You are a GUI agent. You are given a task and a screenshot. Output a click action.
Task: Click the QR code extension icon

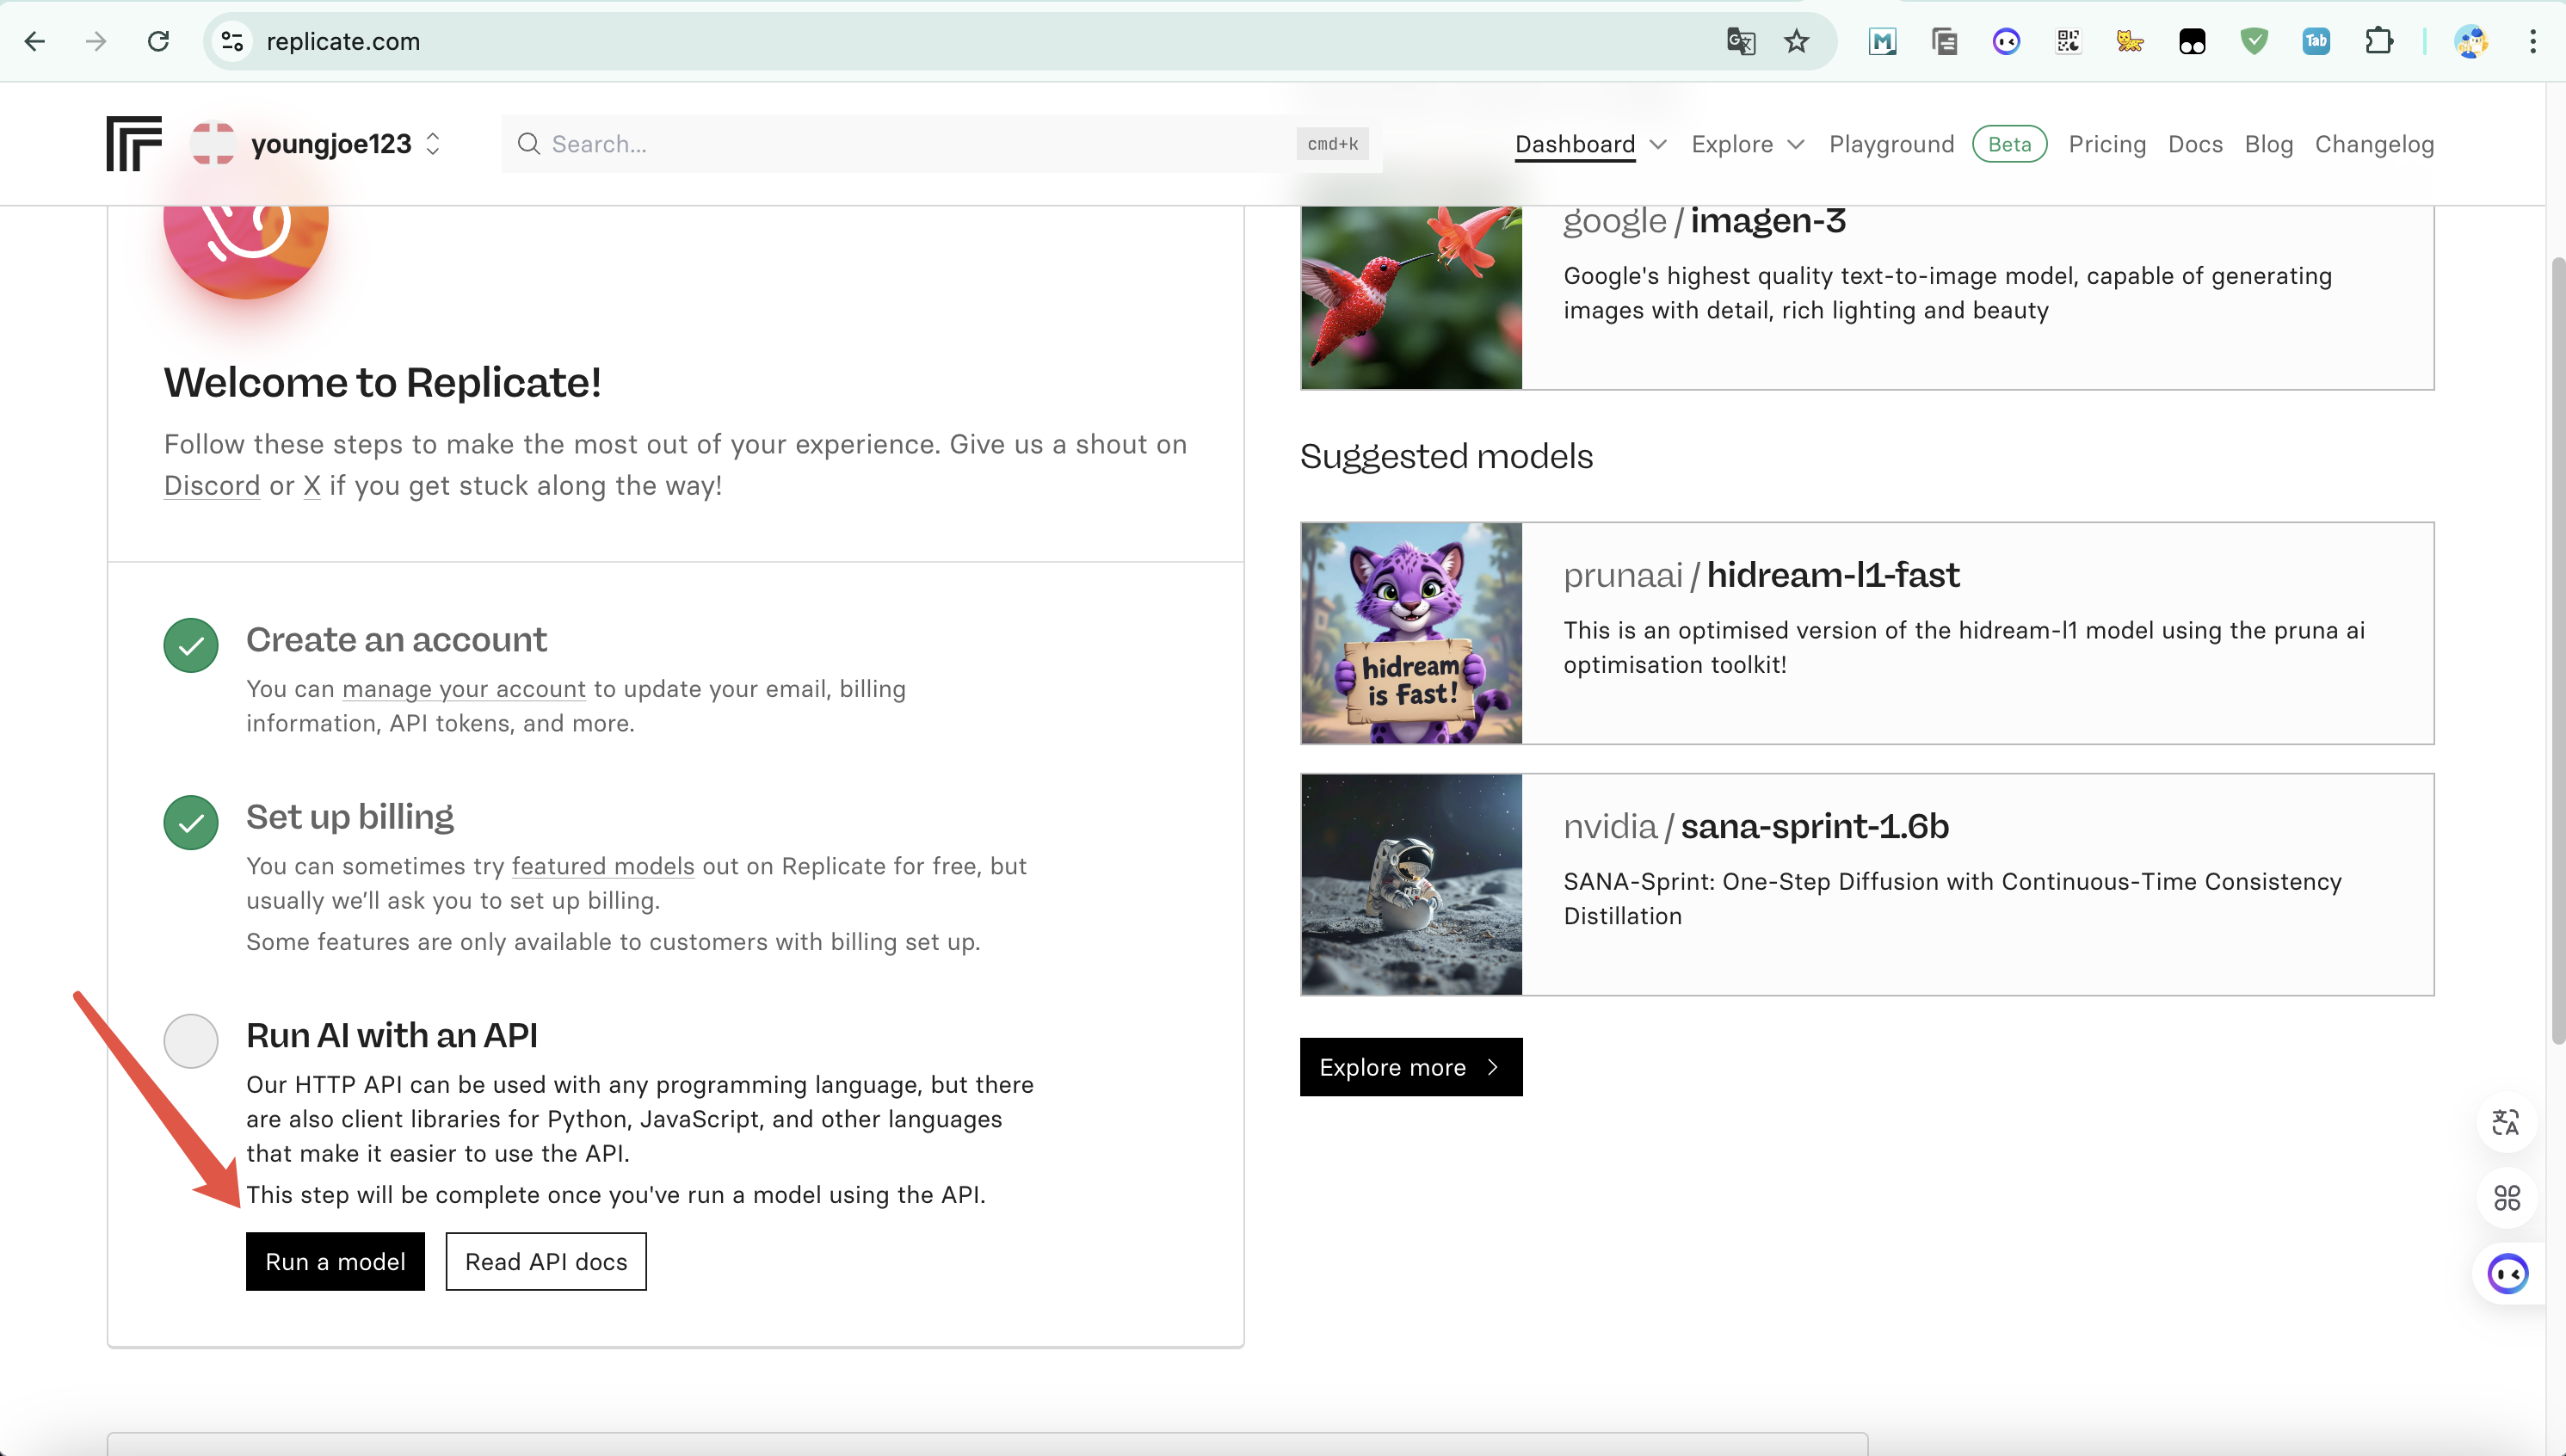pyautogui.click(x=2068, y=41)
